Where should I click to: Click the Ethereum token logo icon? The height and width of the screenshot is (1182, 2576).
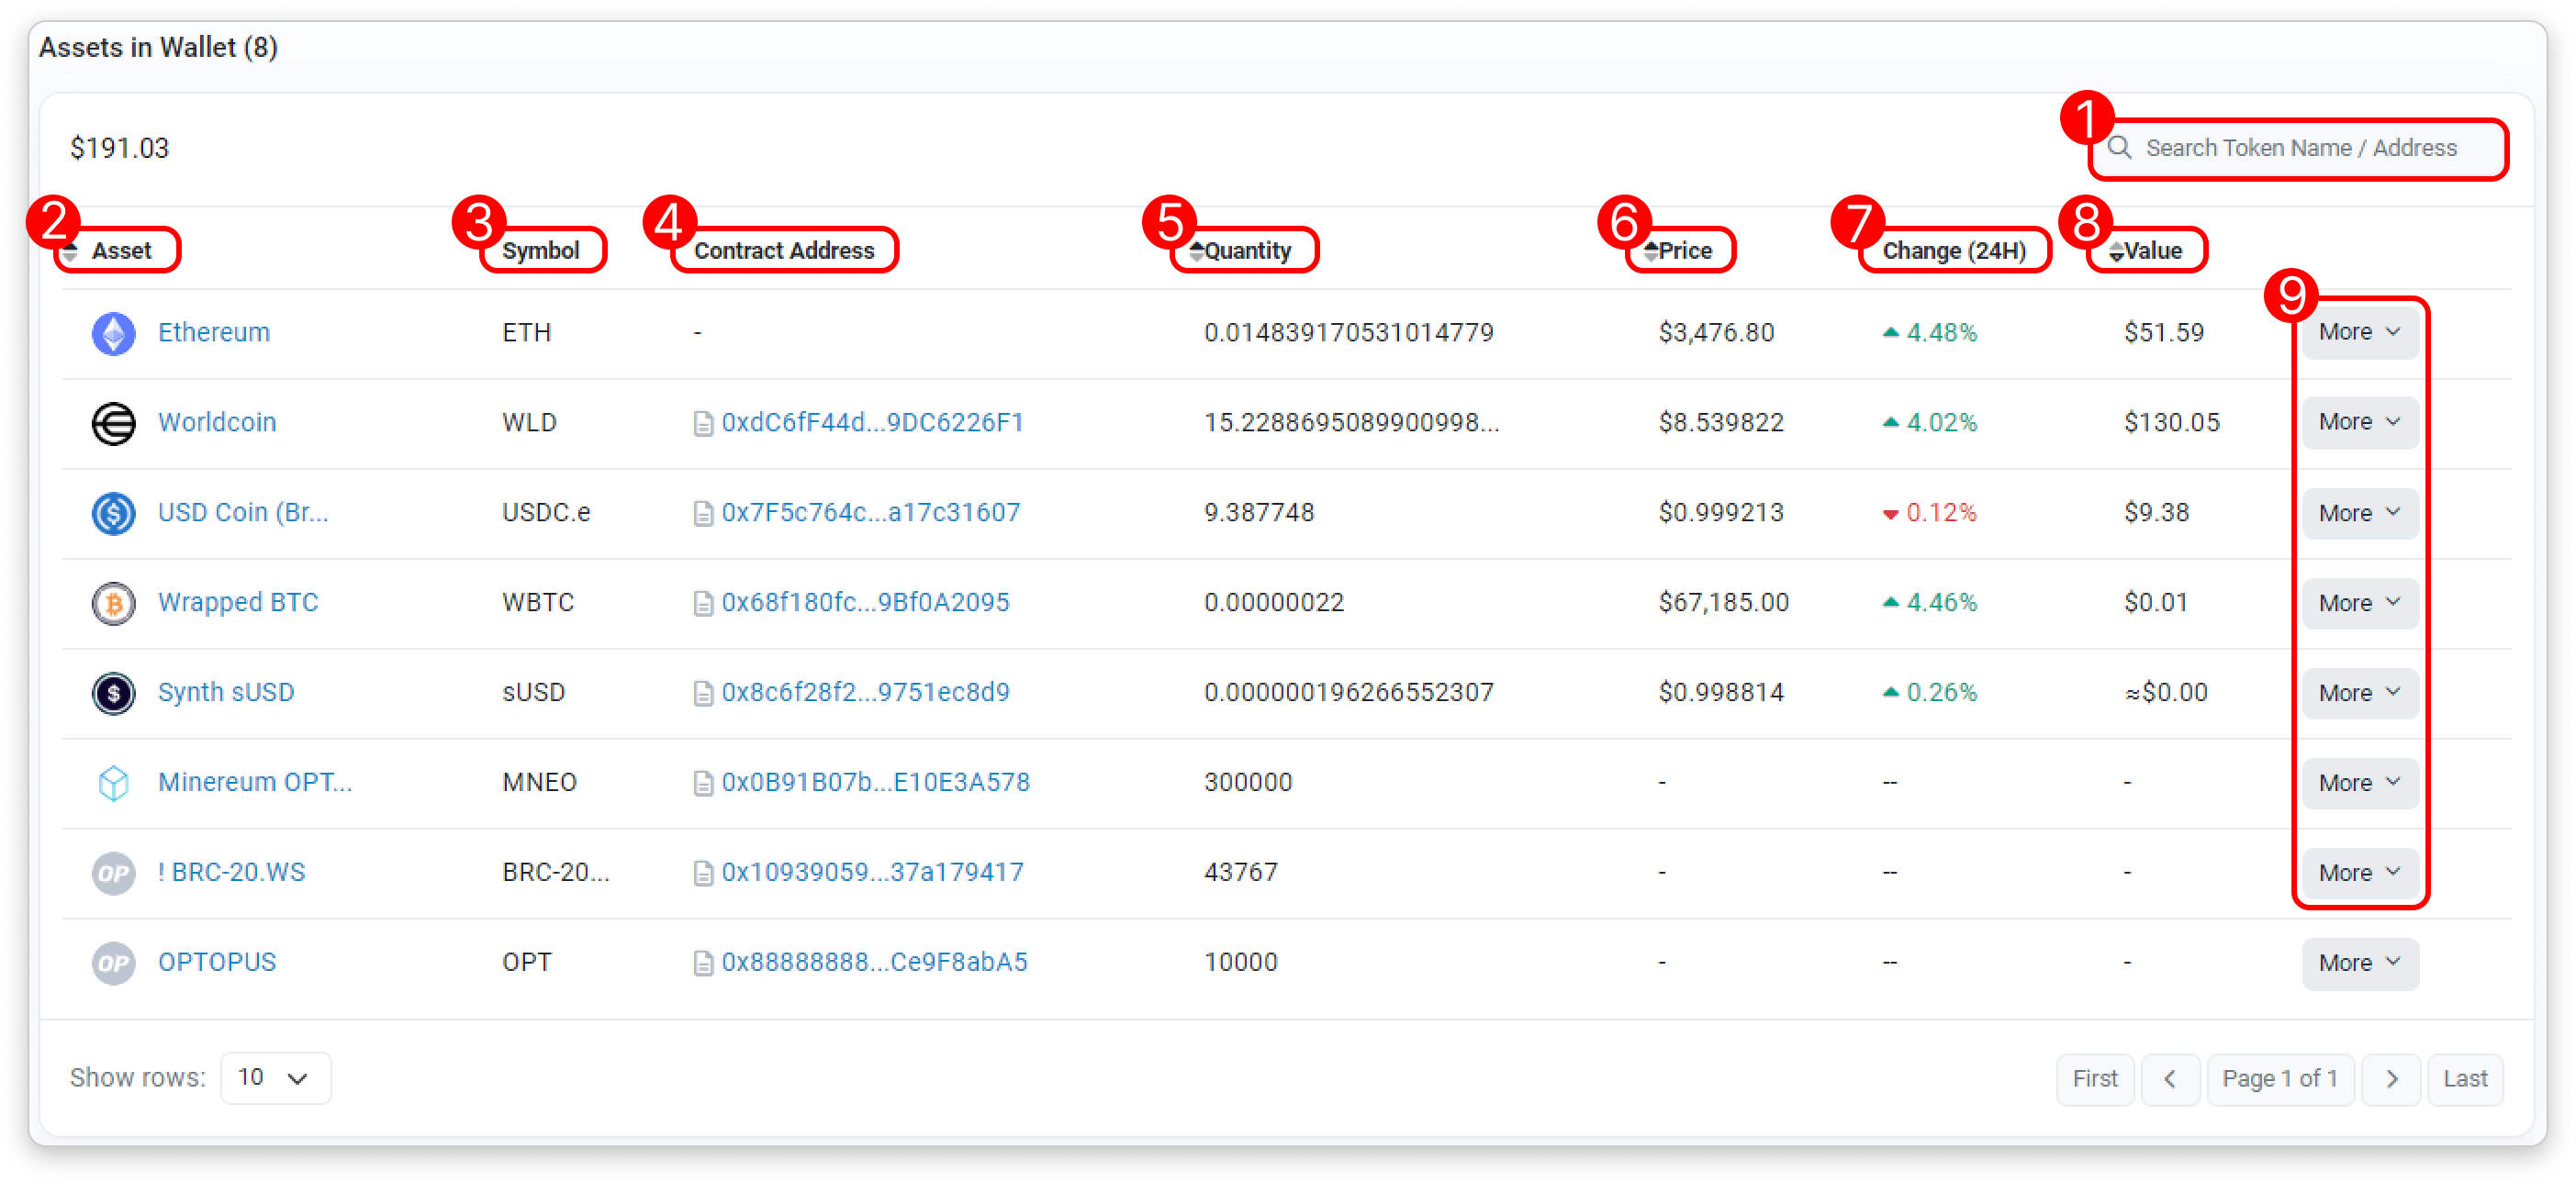coord(113,333)
